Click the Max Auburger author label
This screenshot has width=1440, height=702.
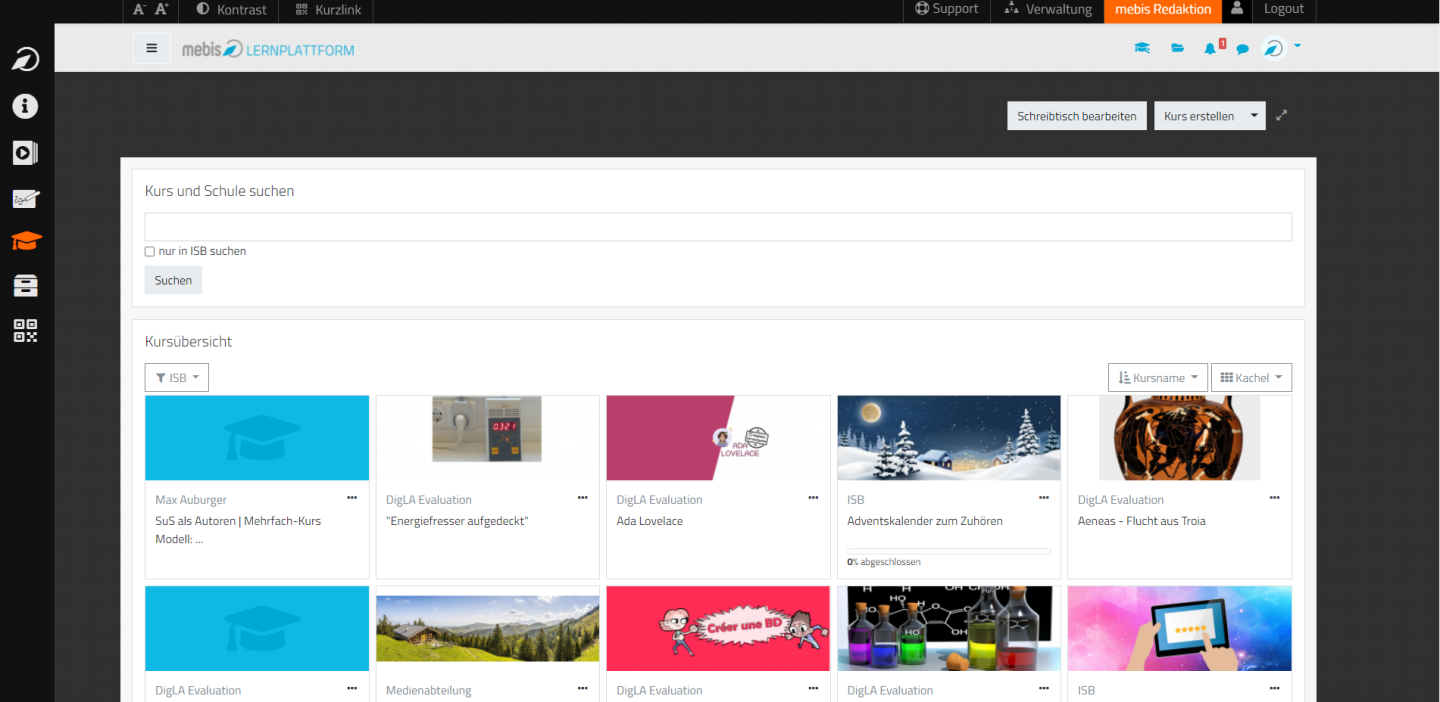[191, 500]
